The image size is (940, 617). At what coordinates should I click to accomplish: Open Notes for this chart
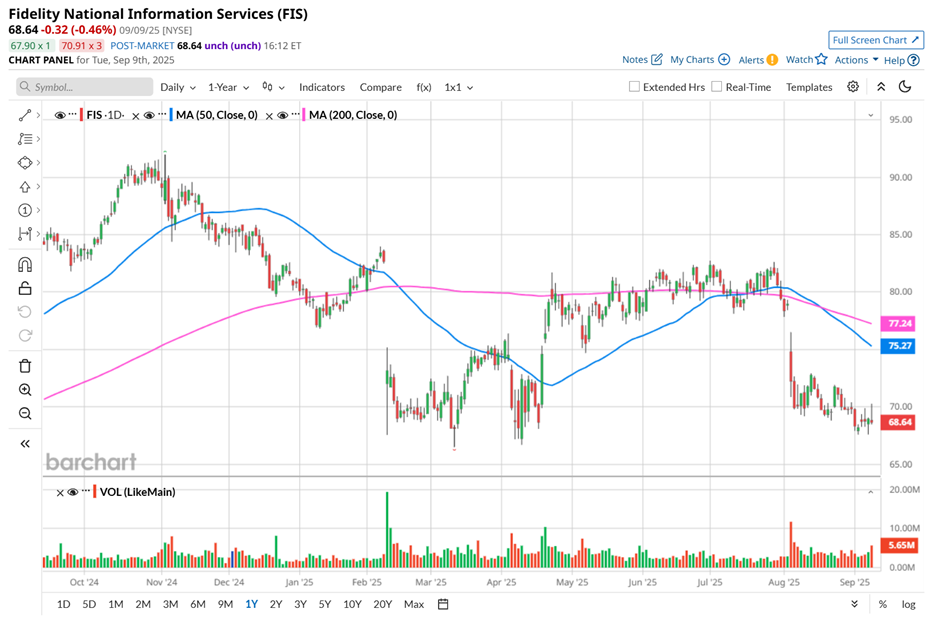pyautogui.click(x=642, y=59)
